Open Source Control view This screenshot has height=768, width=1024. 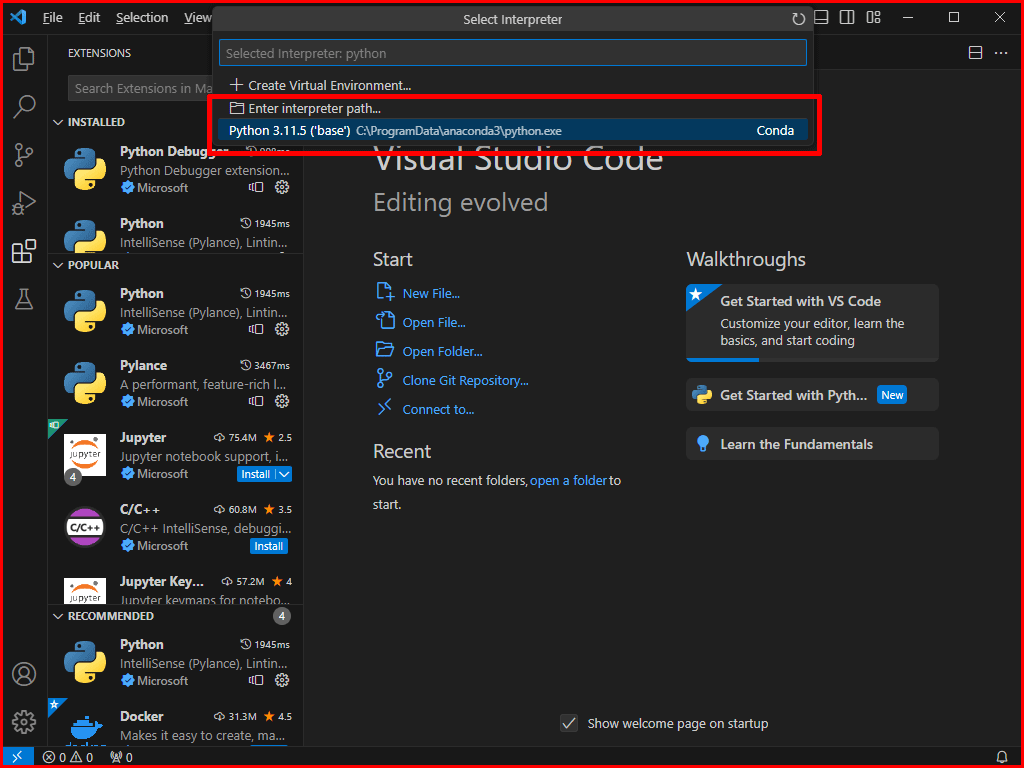24,155
